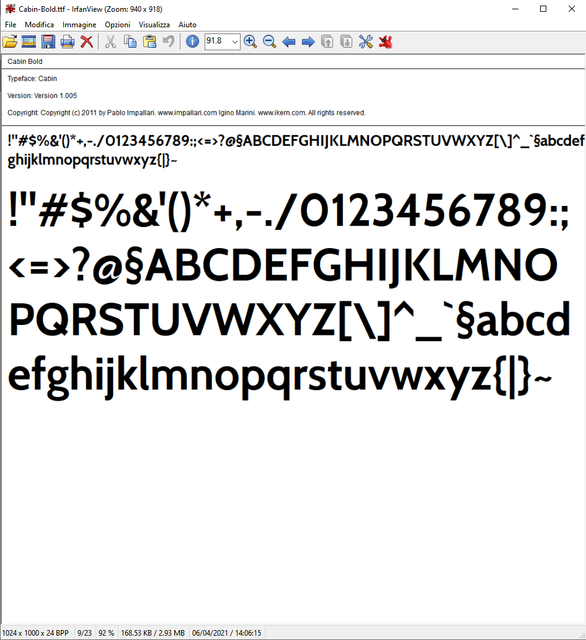Open the Visualizza menu

coord(154,24)
